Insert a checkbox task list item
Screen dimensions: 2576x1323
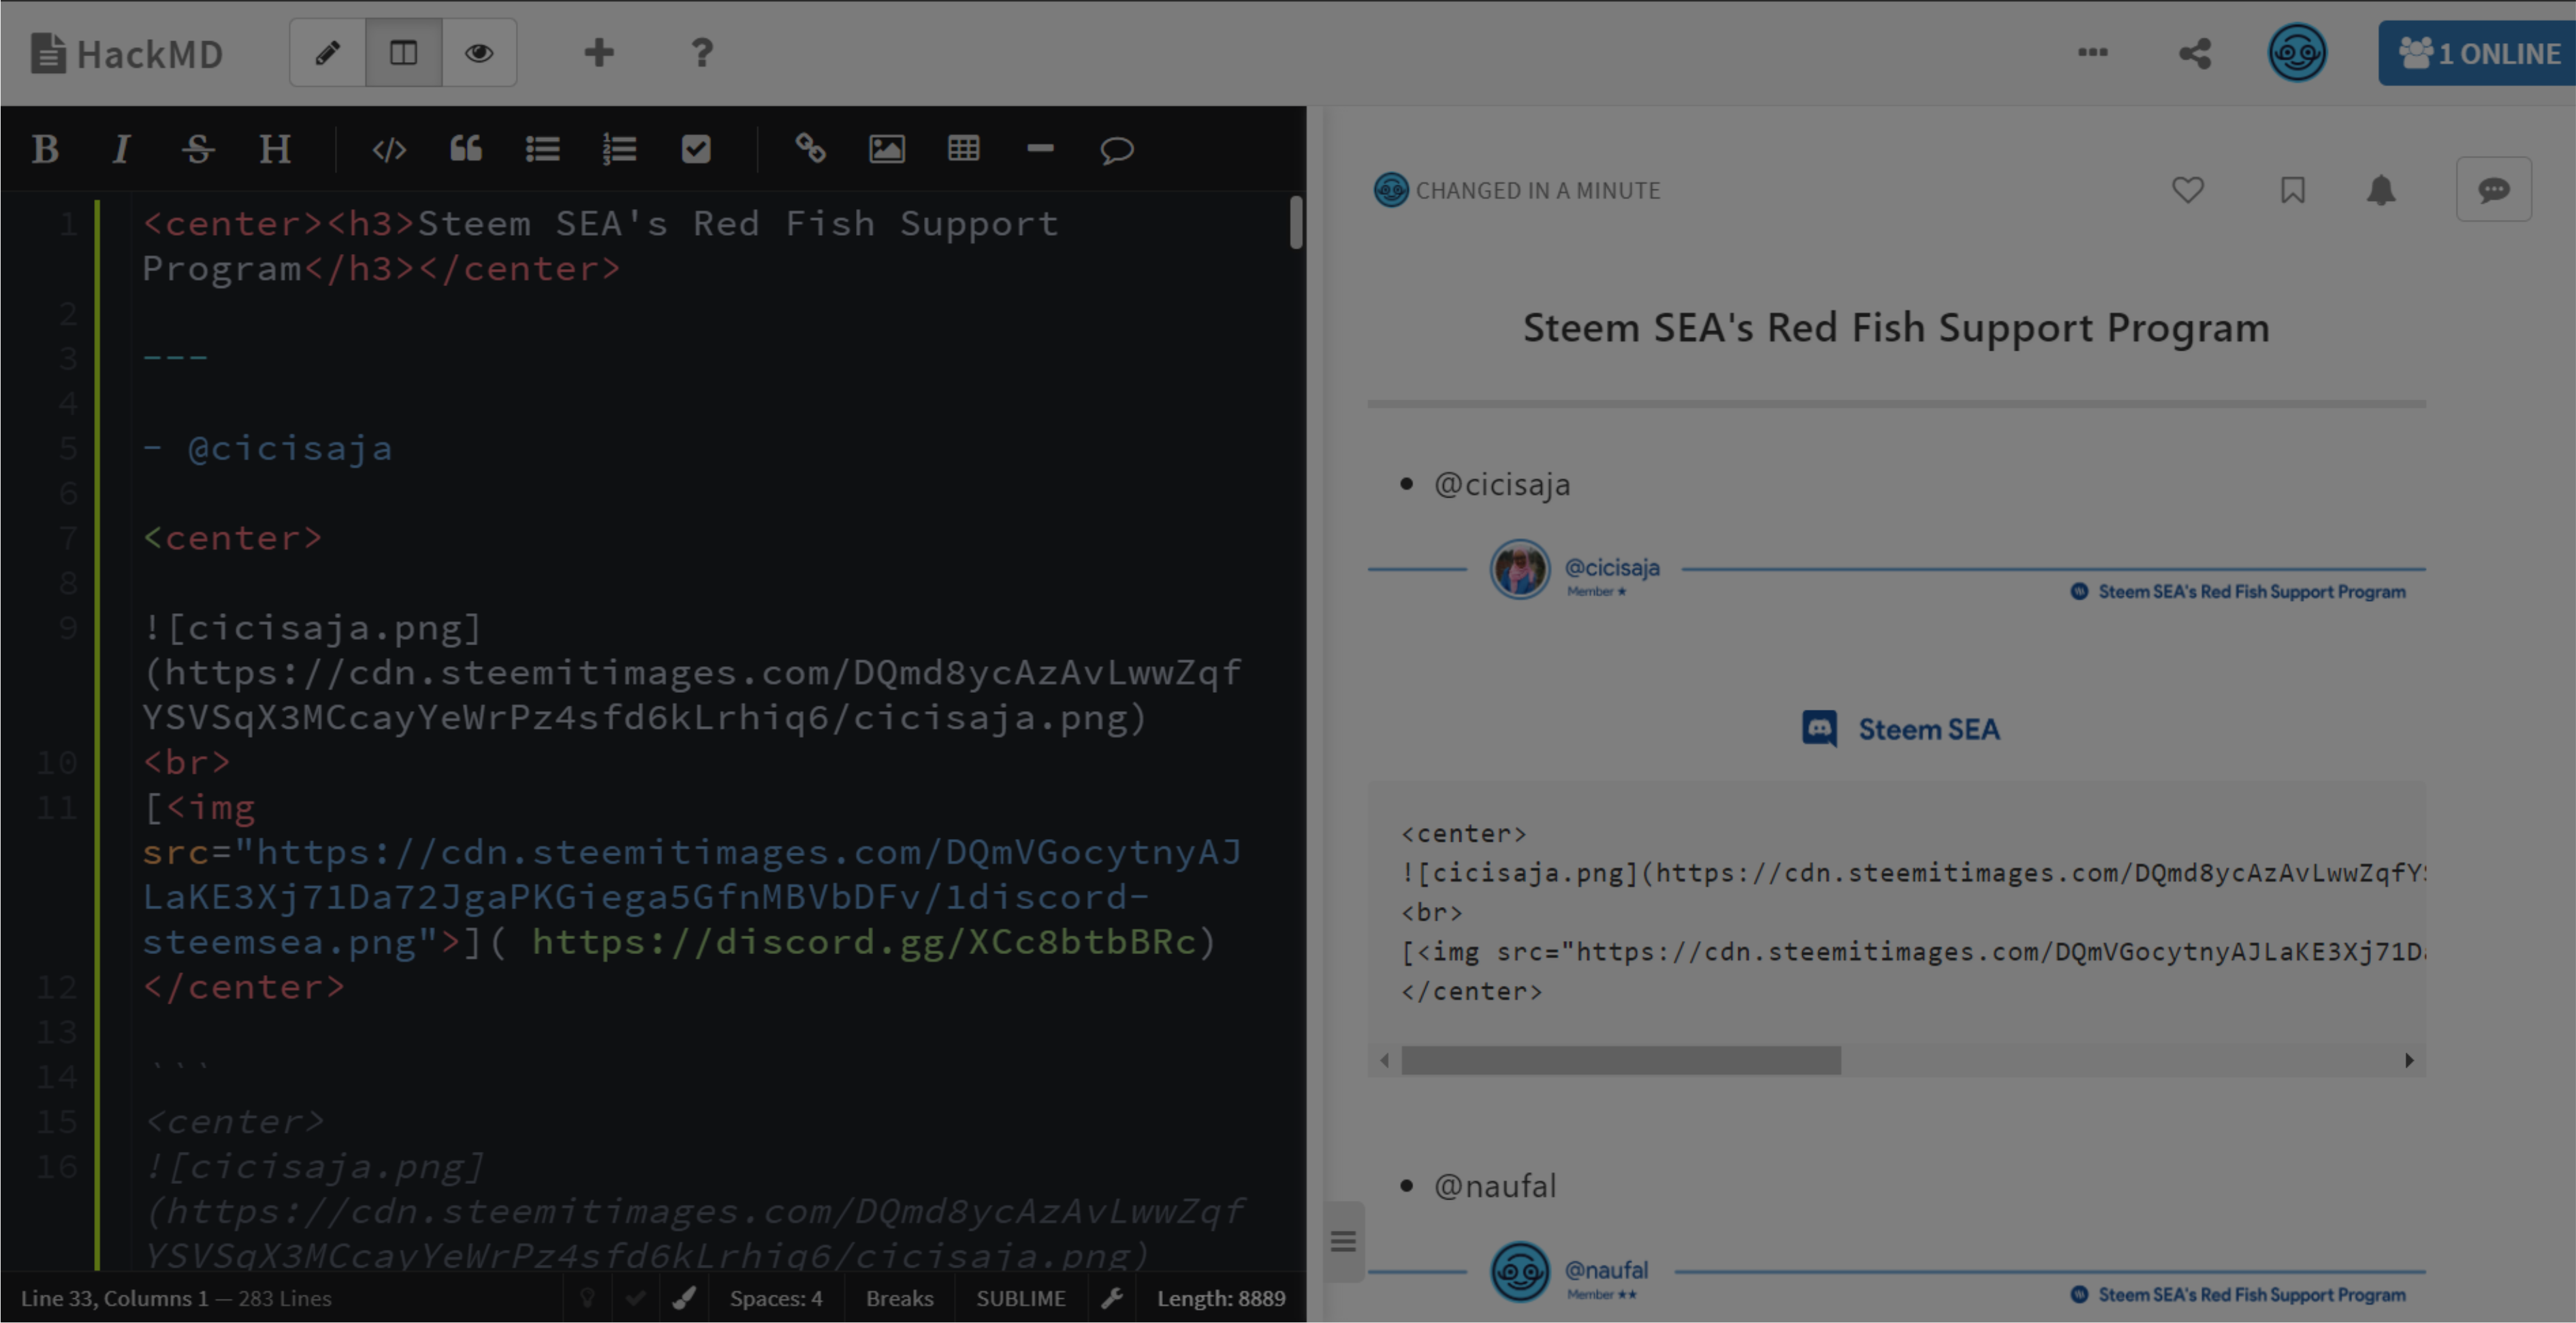pos(696,149)
